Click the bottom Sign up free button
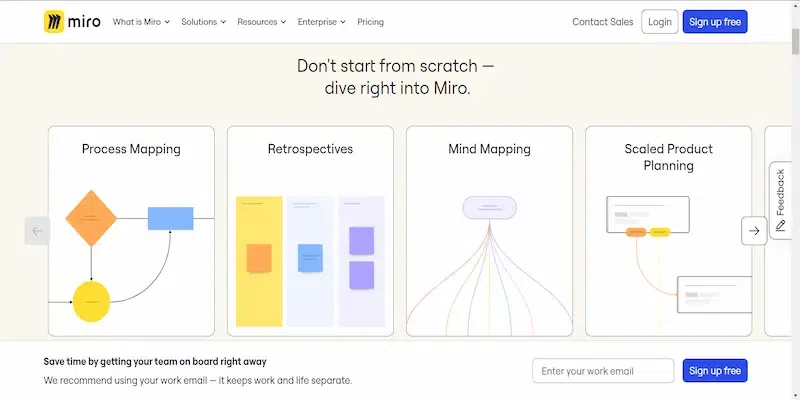Screen dimensions: 800x400 pos(715,371)
